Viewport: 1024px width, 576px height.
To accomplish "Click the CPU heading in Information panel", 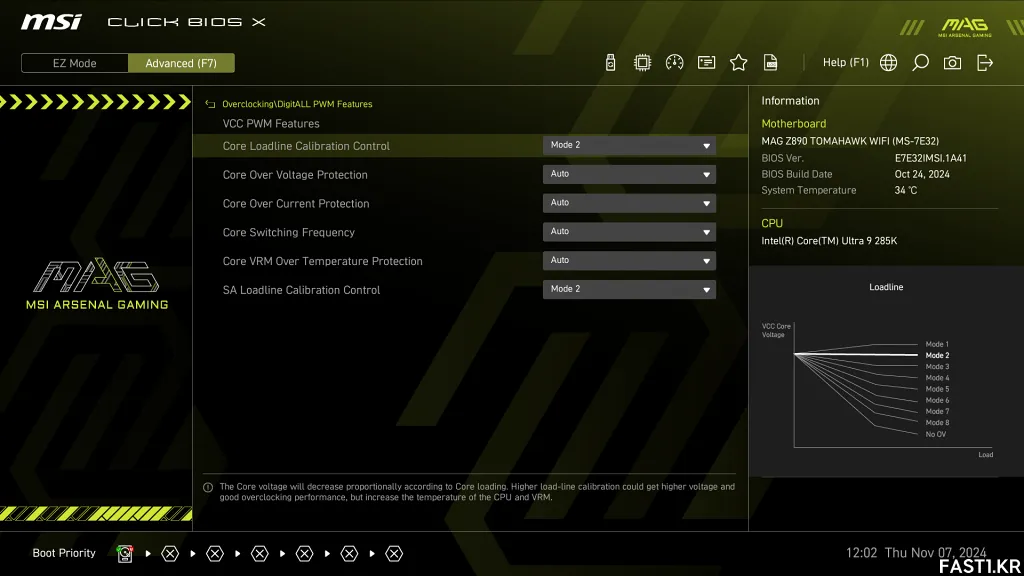I will (x=771, y=223).
